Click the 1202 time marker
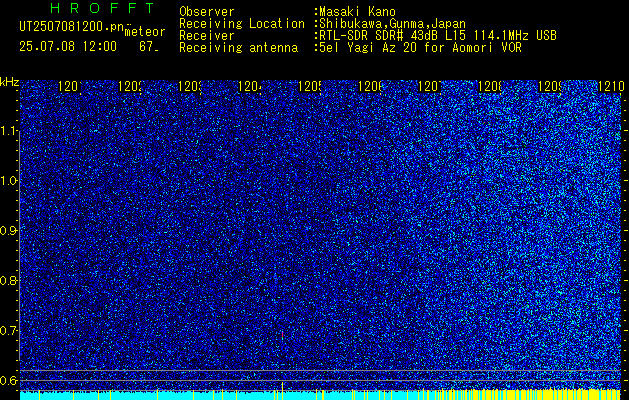Viewport: 629px width, 400px height. coord(130,86)
